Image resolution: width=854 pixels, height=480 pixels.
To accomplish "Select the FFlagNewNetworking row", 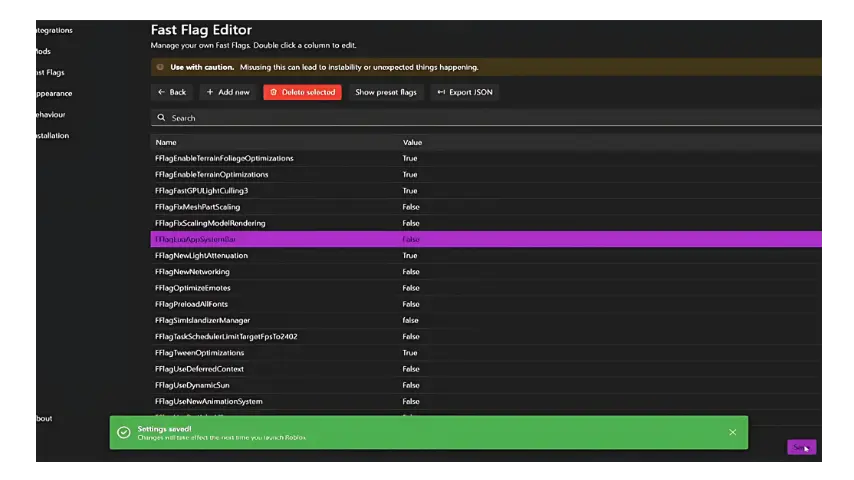I will click(x=192, y=272).
